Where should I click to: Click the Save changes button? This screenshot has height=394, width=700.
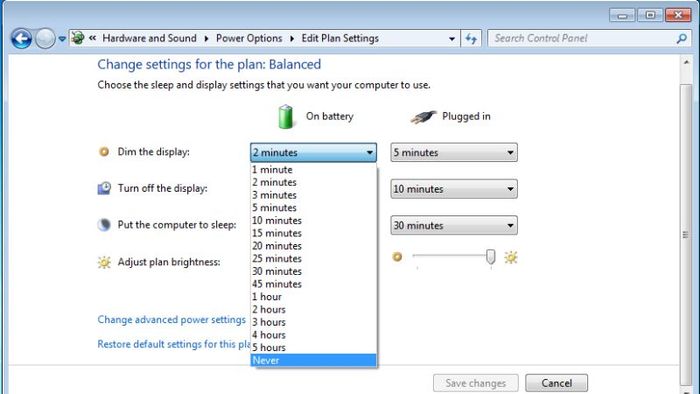[476, 383]
